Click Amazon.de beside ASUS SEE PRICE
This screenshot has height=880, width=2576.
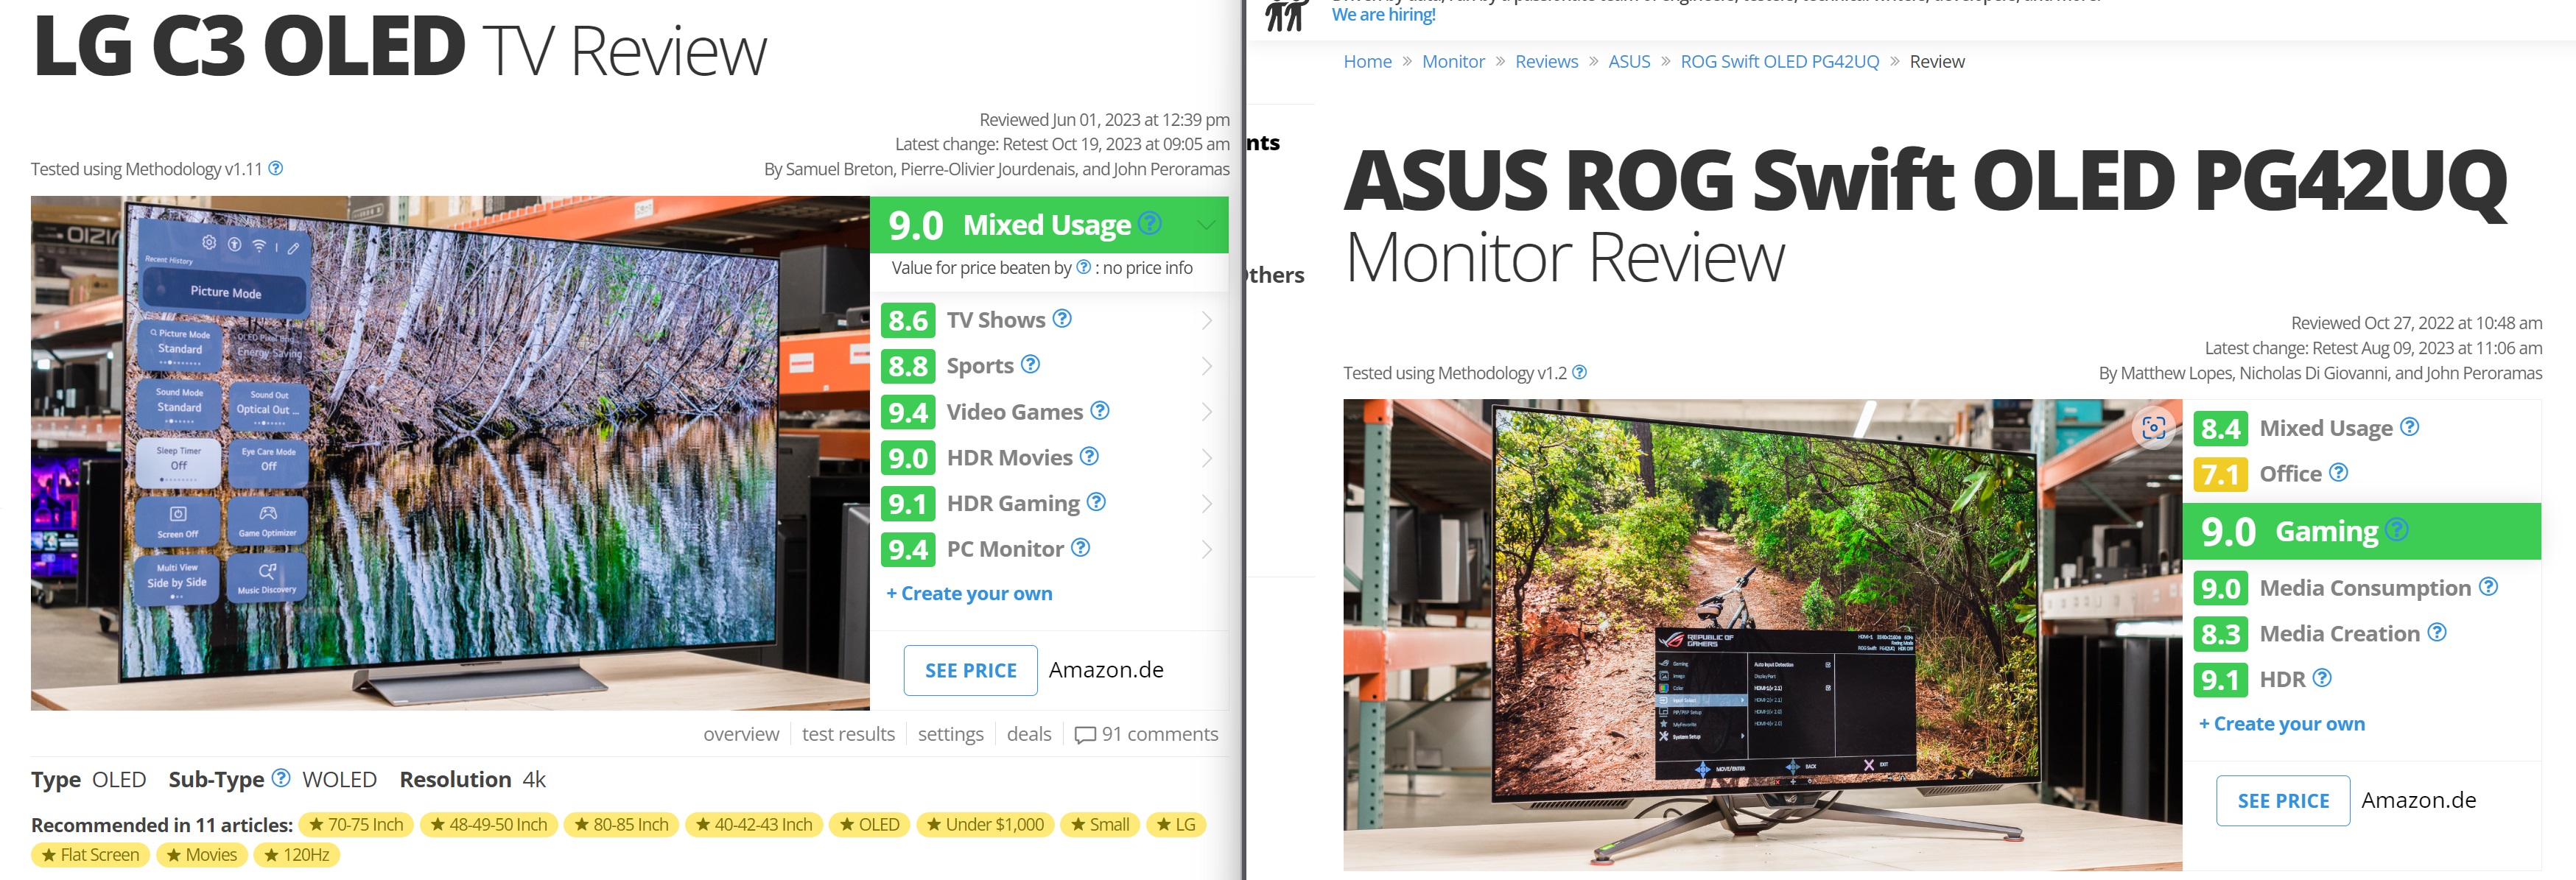[x=2418, y=800]
